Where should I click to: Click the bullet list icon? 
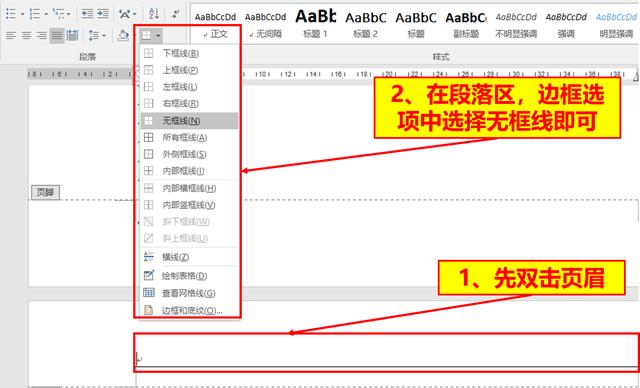[x=11, y=14]
